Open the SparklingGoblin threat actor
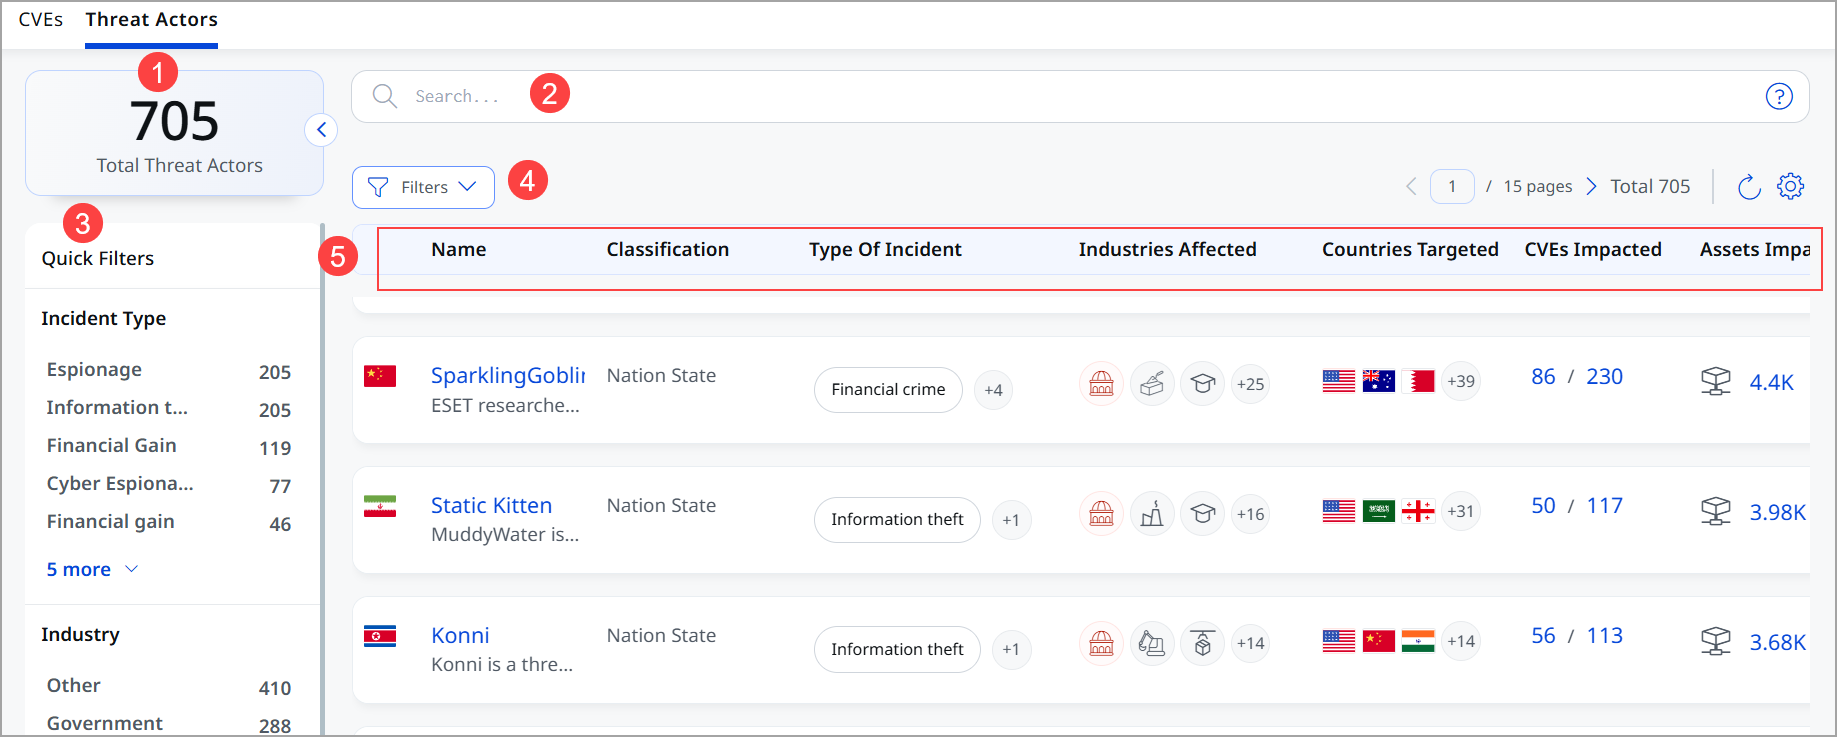The image size is (1837, 737). 508,376
